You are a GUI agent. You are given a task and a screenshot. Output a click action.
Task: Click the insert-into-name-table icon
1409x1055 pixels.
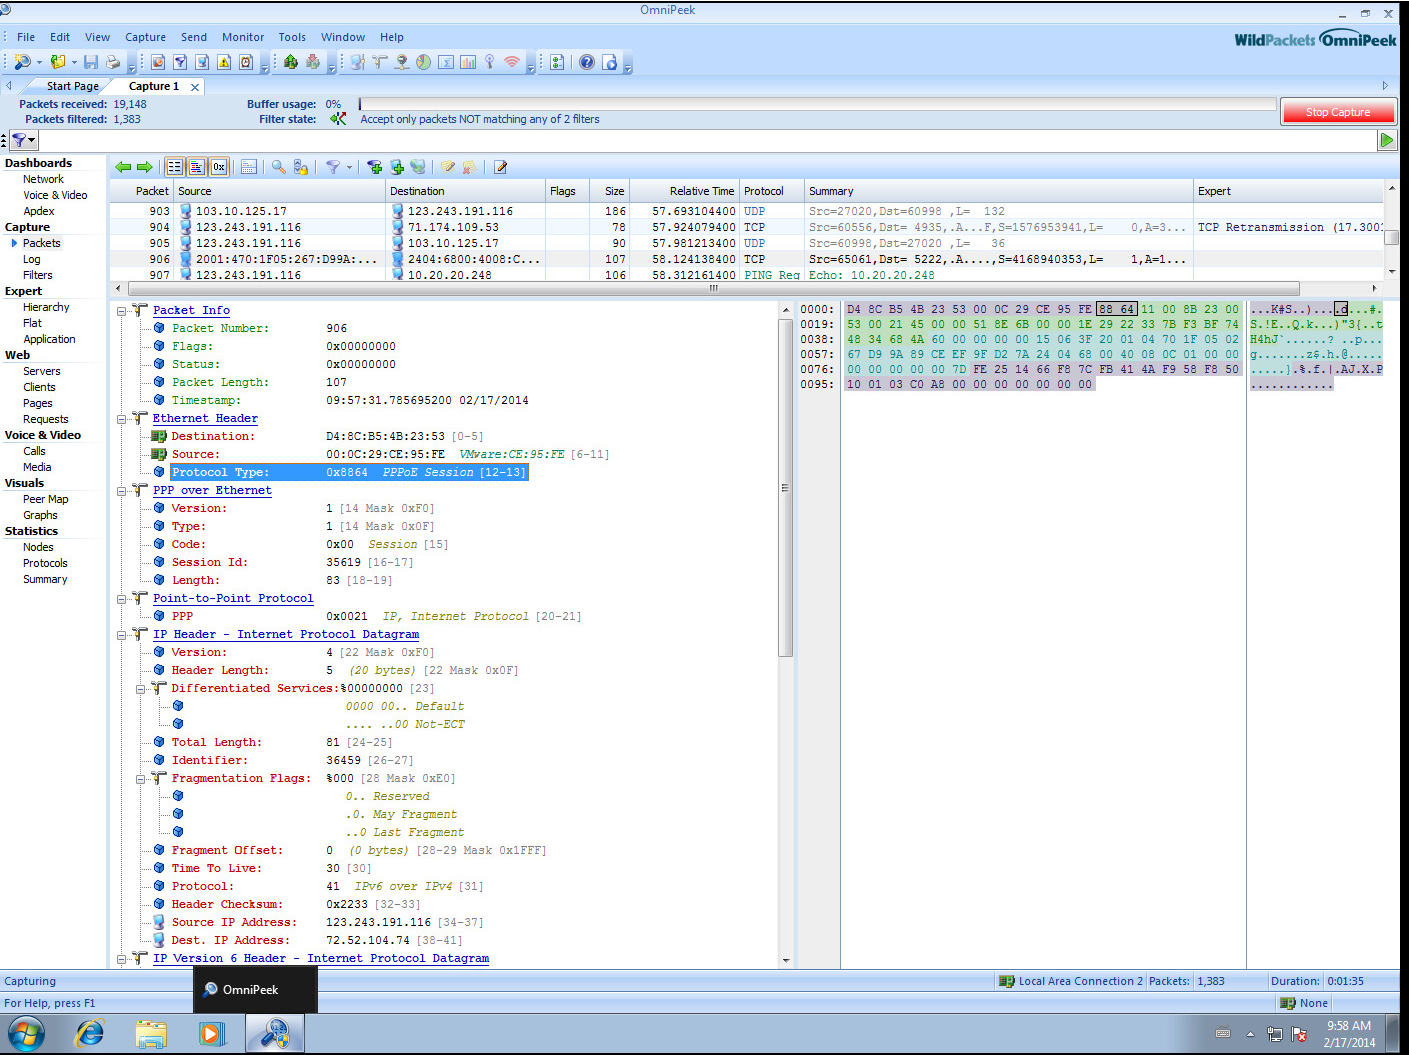397,167
